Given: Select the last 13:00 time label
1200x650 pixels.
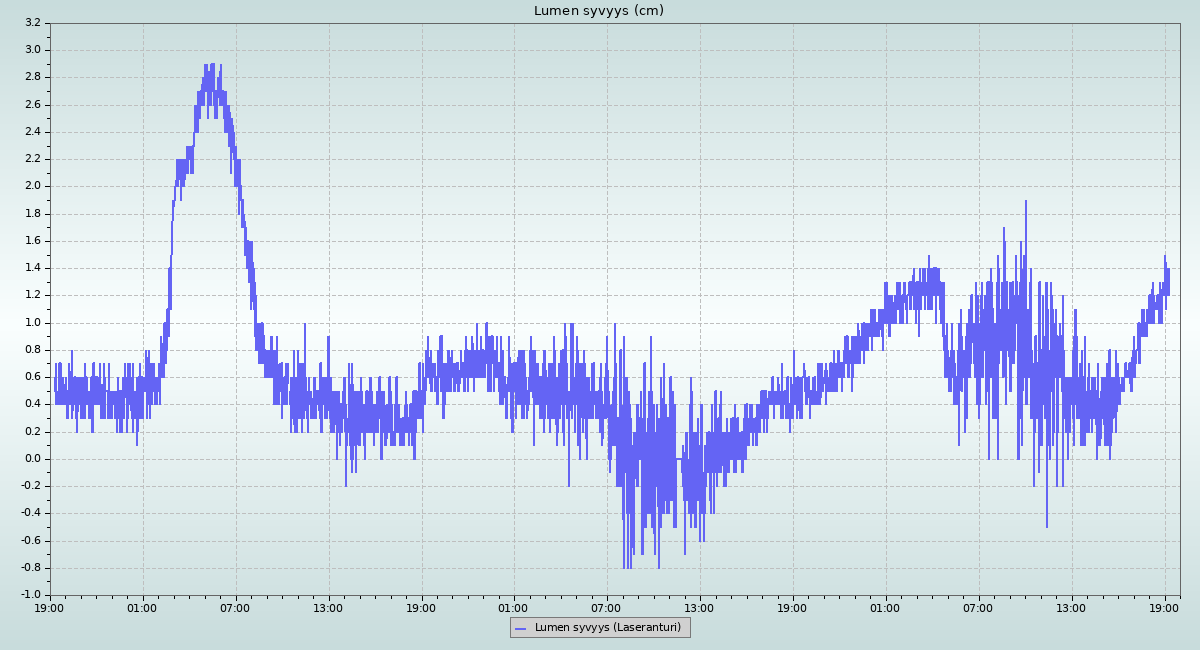Looking at the screenshot, I should (1071, 607).
